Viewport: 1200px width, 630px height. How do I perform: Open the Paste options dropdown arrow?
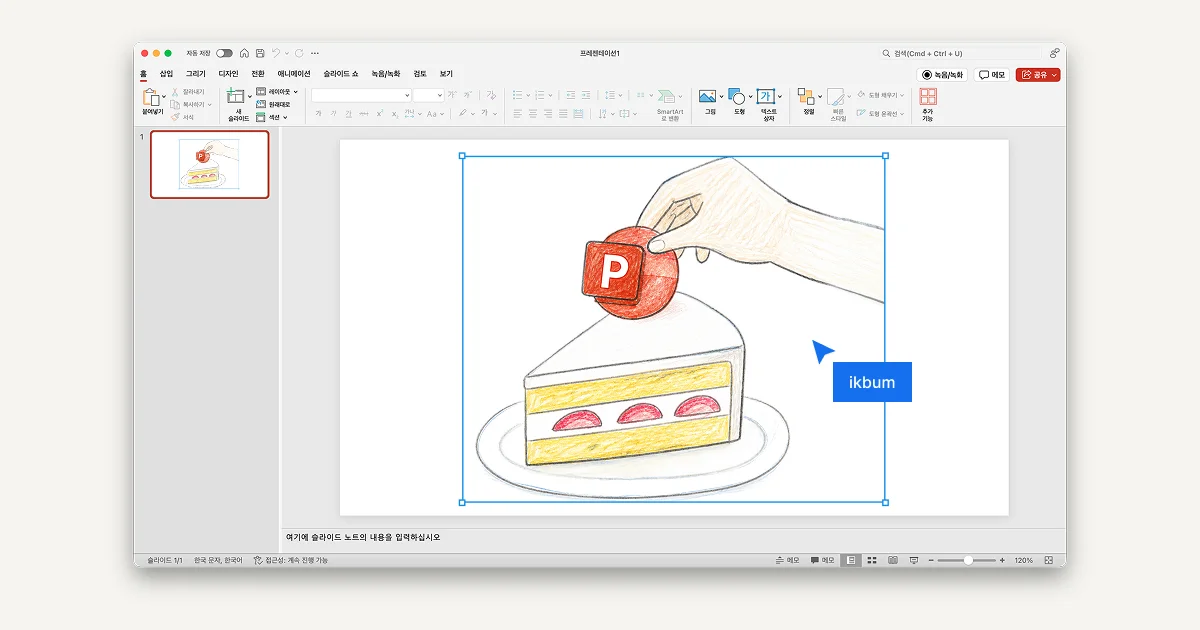pyautogui.click(x=165, y=97)
